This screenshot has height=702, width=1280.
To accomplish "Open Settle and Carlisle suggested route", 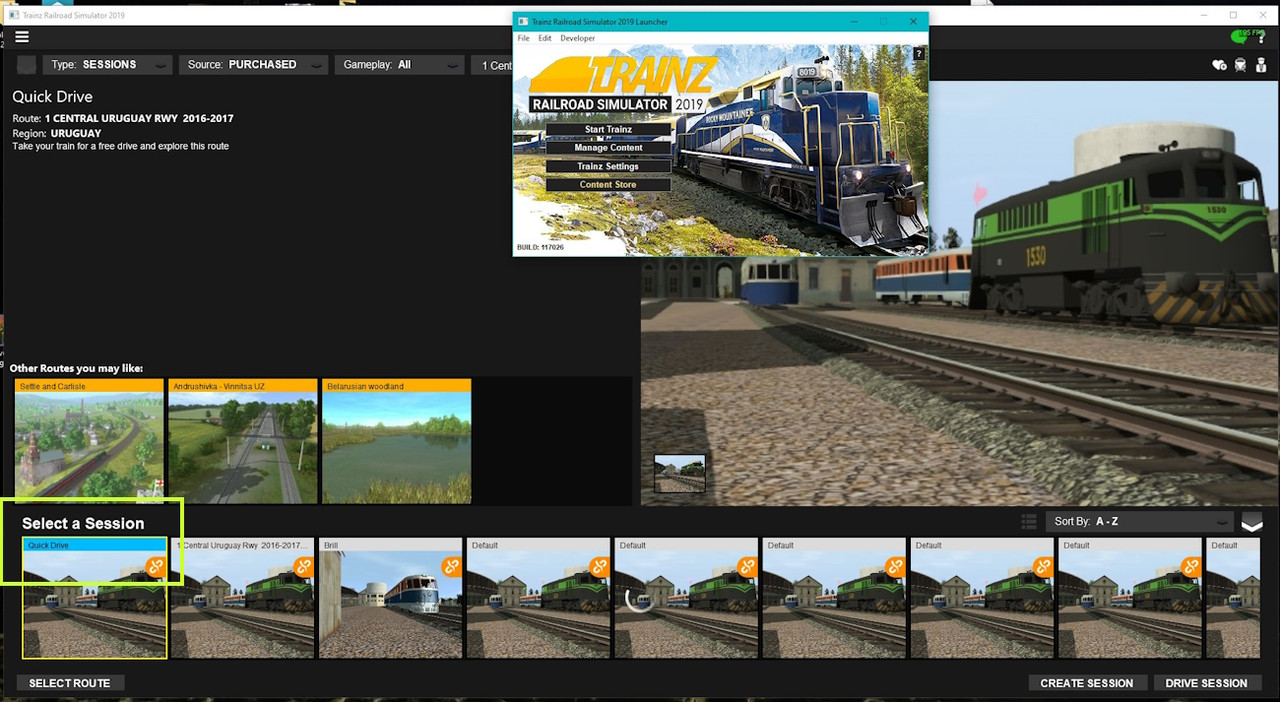I will tap(89, 441).
